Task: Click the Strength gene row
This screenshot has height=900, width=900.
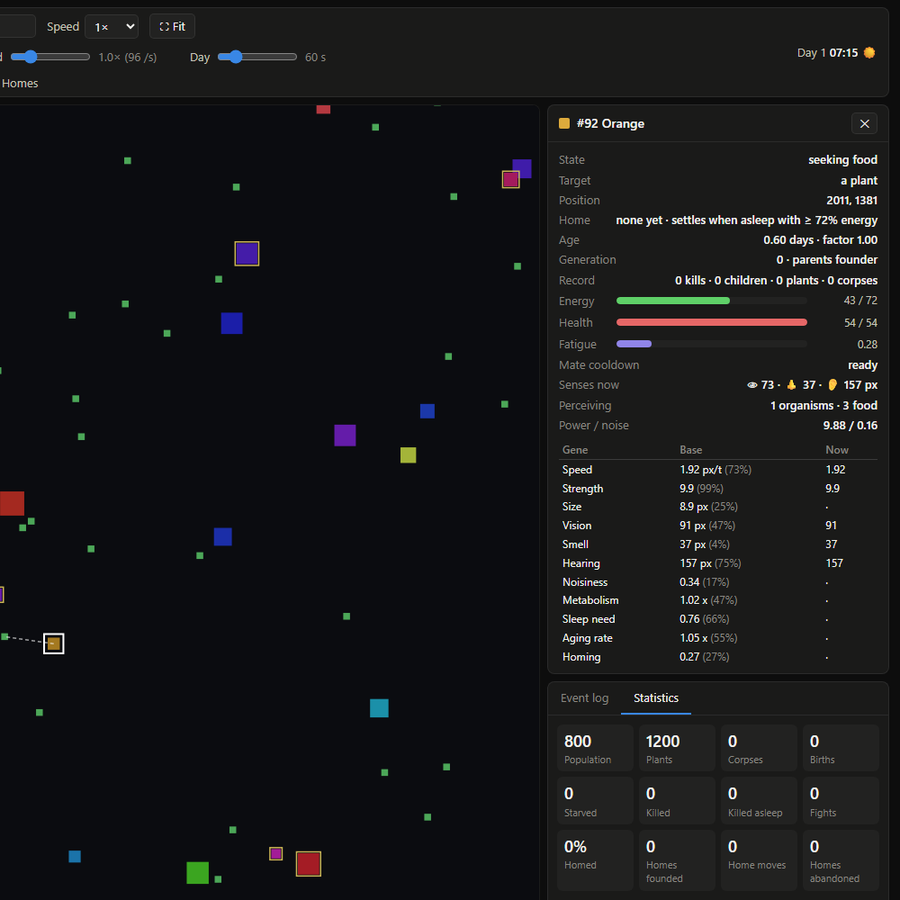Action: [x=717, y=488]
